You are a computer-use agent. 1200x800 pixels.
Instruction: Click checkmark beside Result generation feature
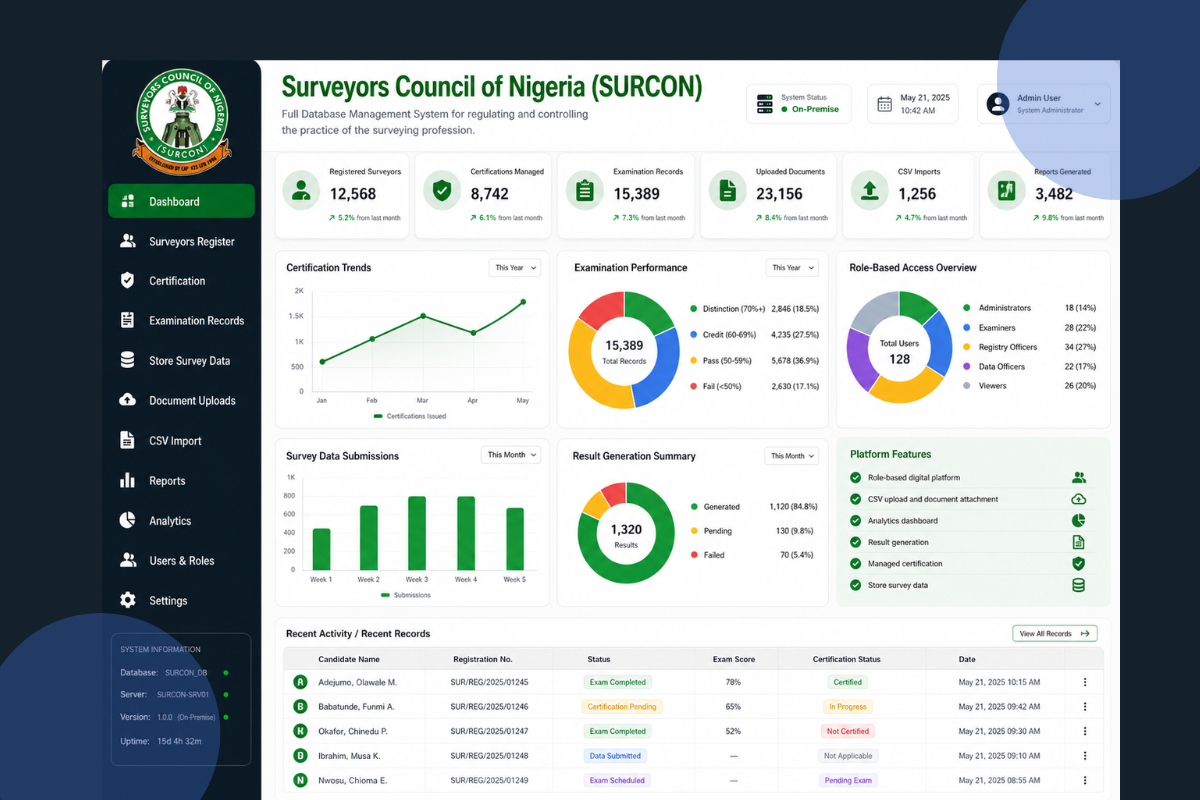pyautogui.click(x=855, y=542)
